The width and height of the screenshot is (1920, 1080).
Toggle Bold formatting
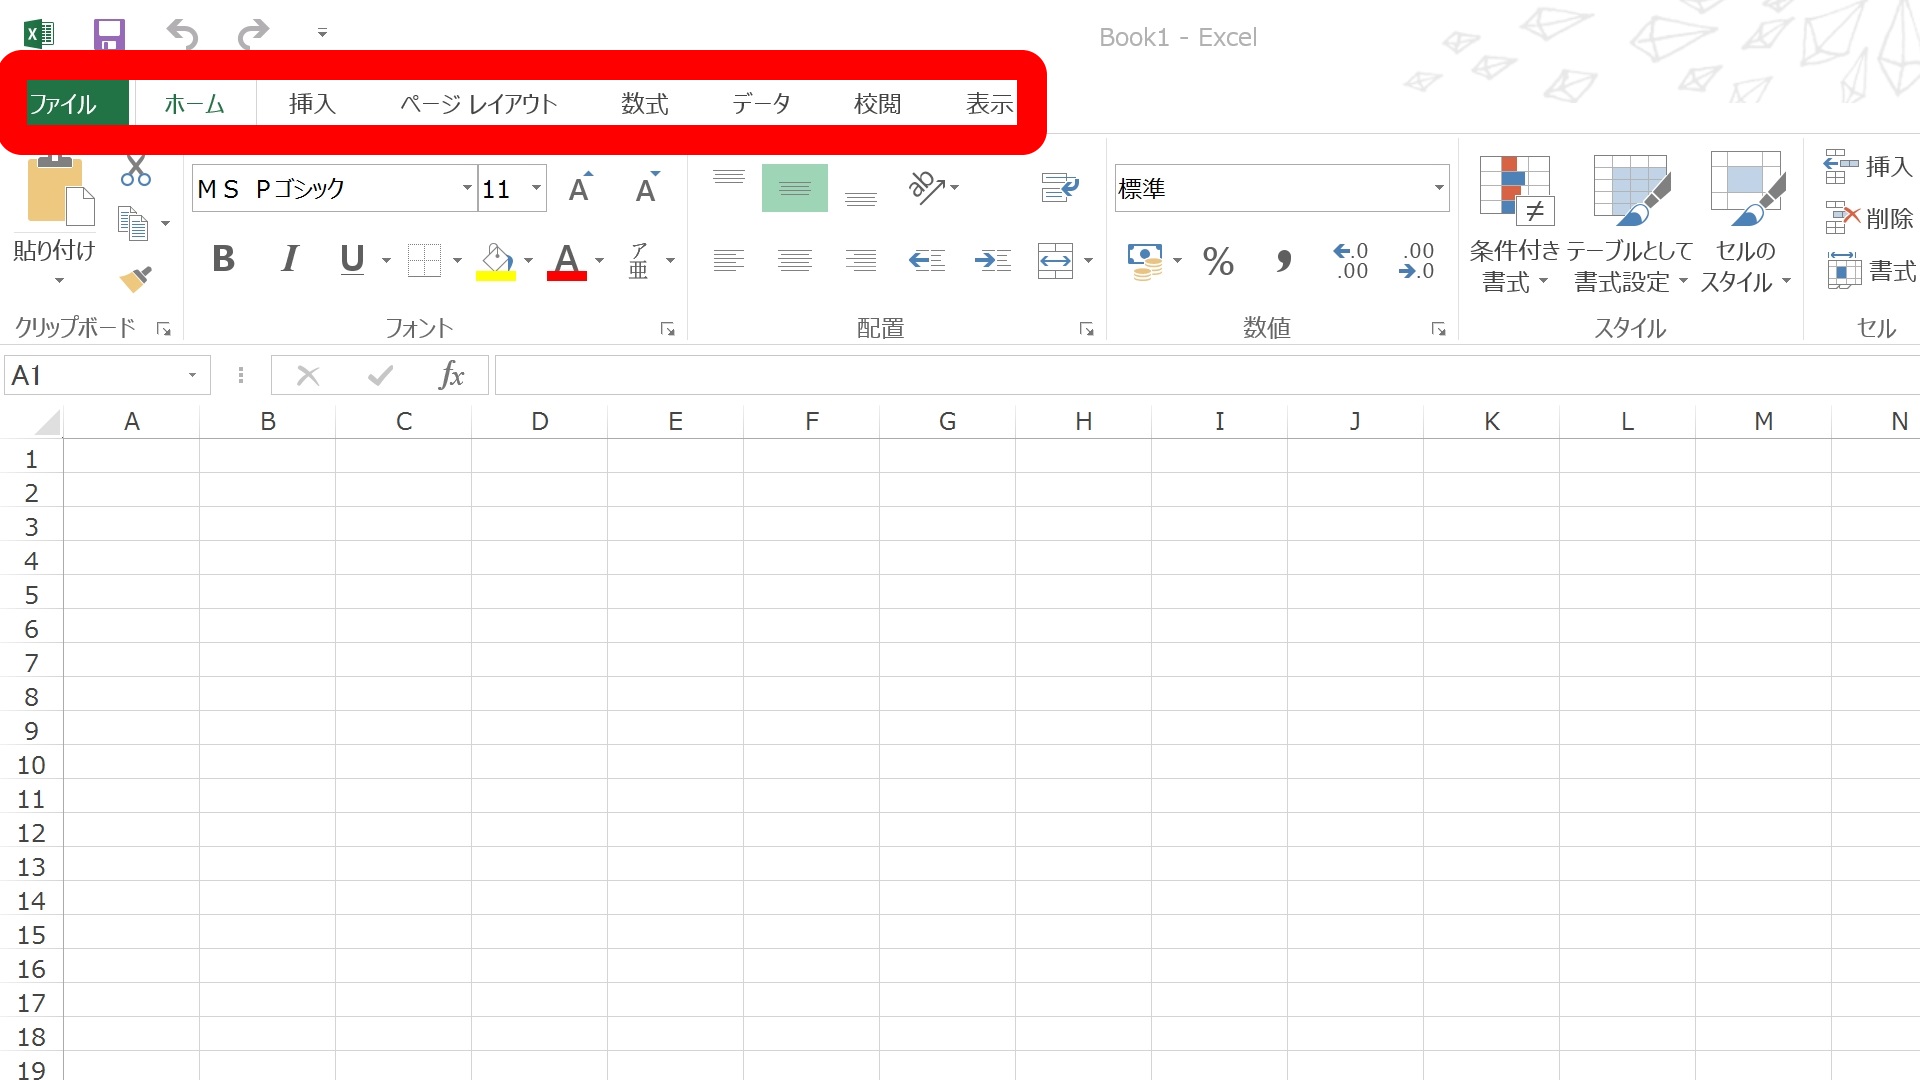click(x=224, y=260)
